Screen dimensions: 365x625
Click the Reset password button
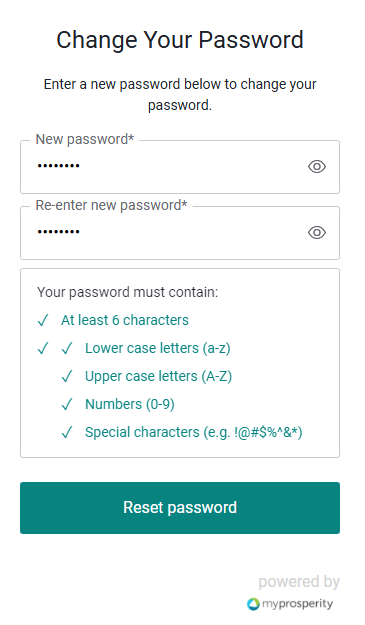coord(180,508)
